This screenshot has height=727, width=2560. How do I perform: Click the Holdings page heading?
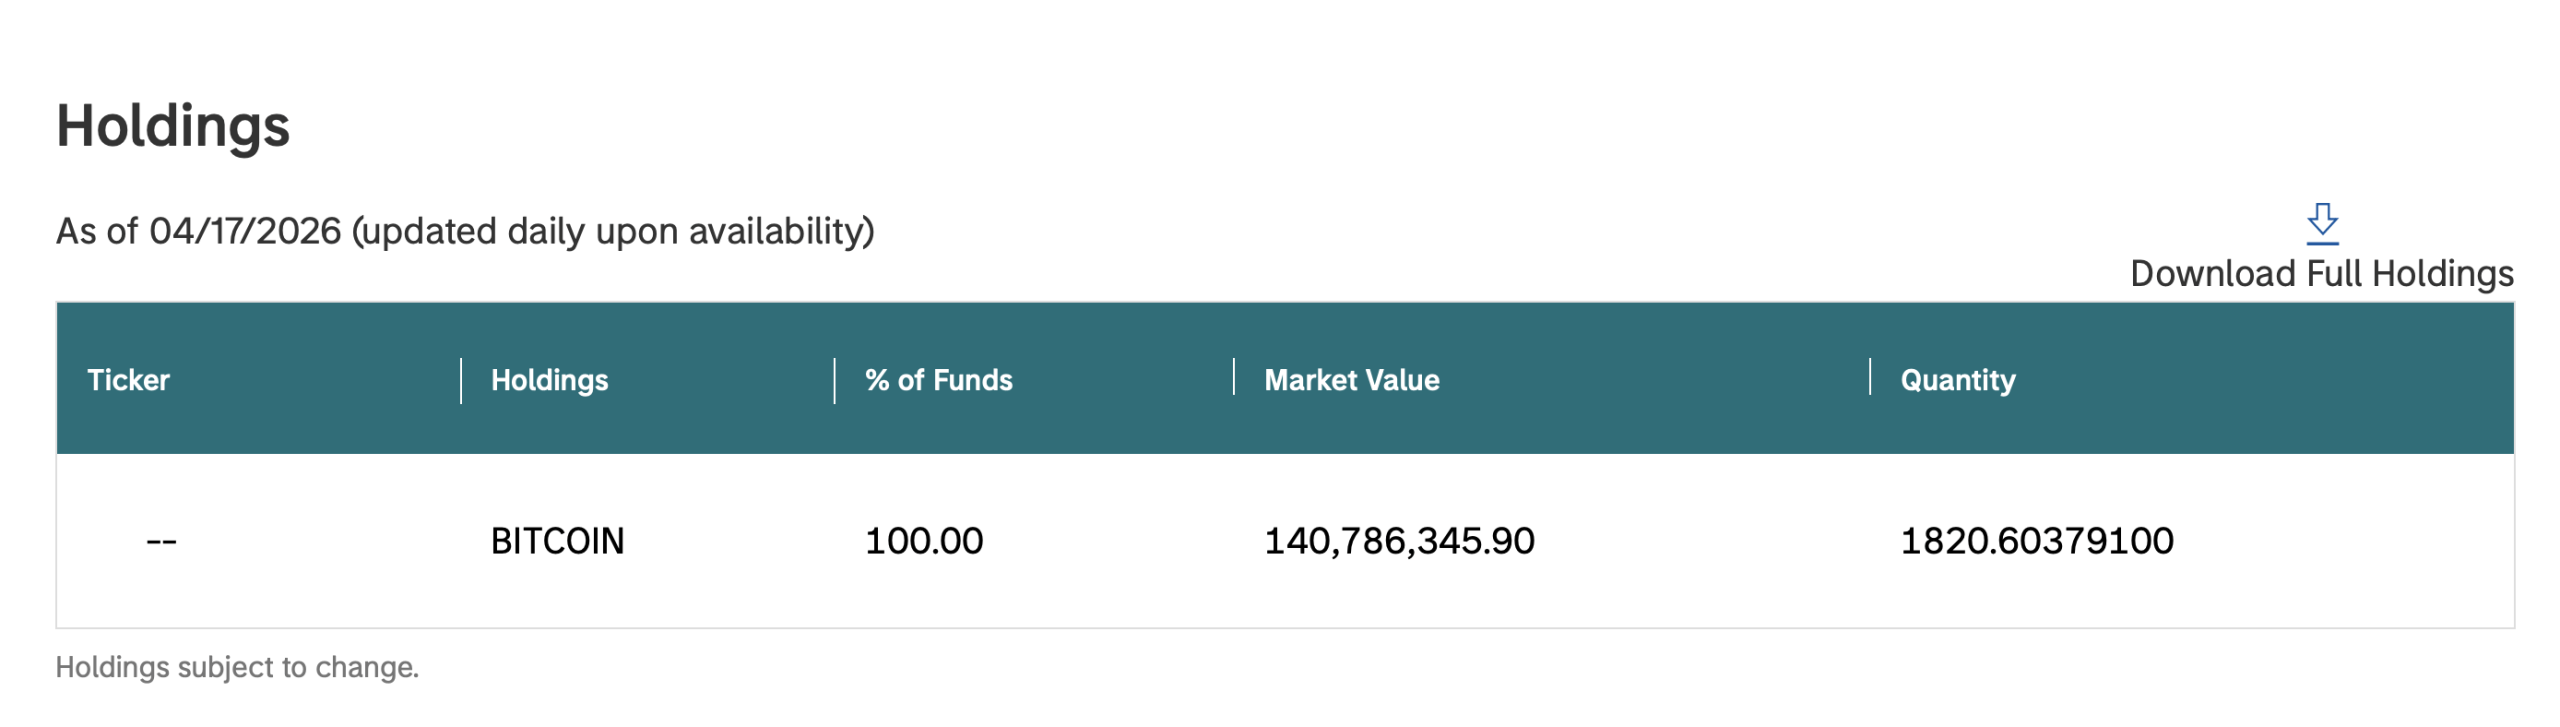click(172, 127)
